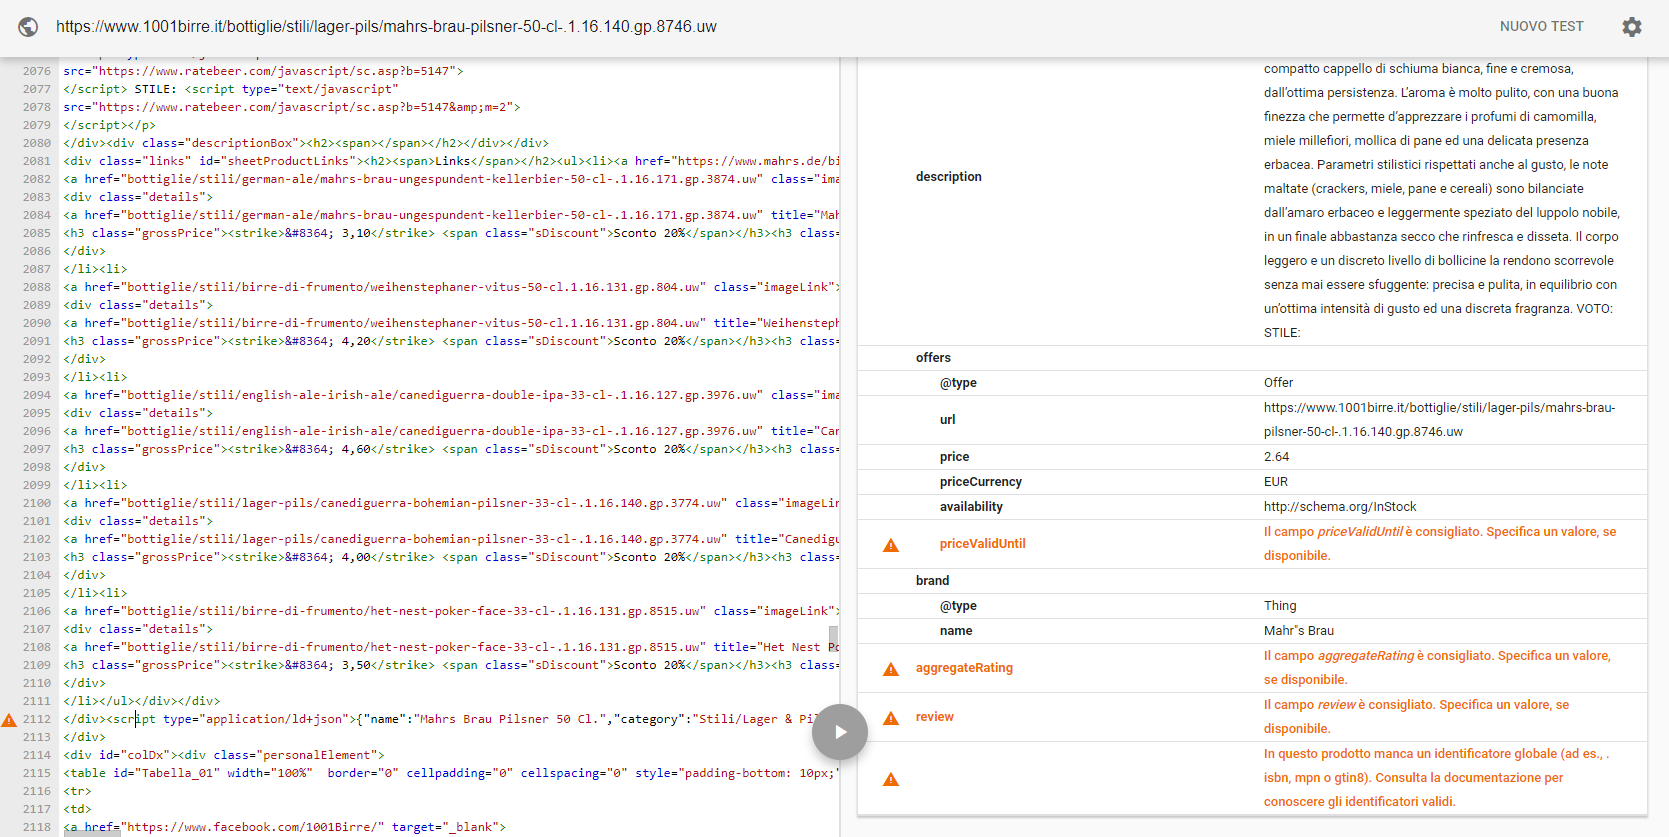Click the review field label

click(934, 717)
